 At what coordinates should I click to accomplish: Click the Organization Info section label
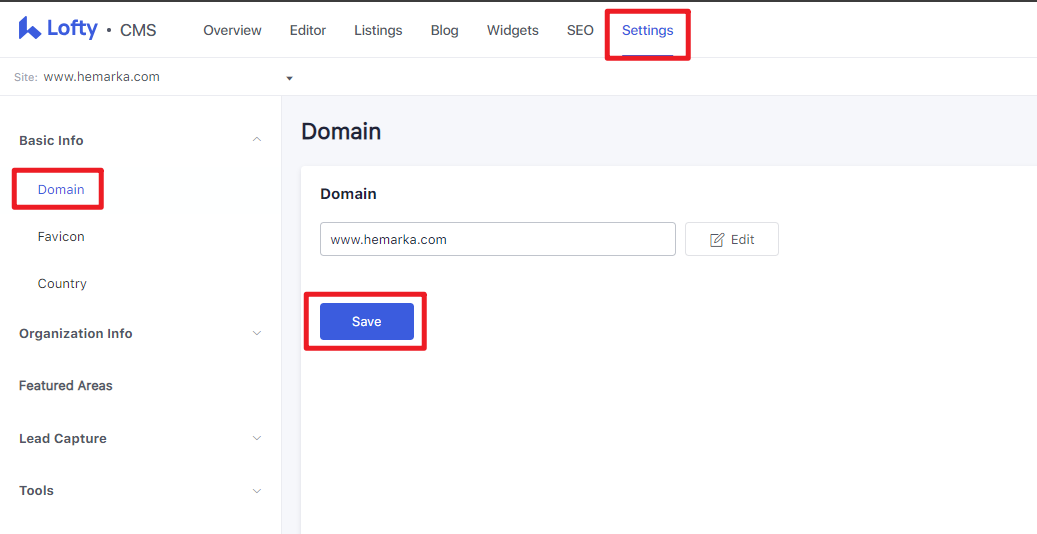(x=75, y=334)
